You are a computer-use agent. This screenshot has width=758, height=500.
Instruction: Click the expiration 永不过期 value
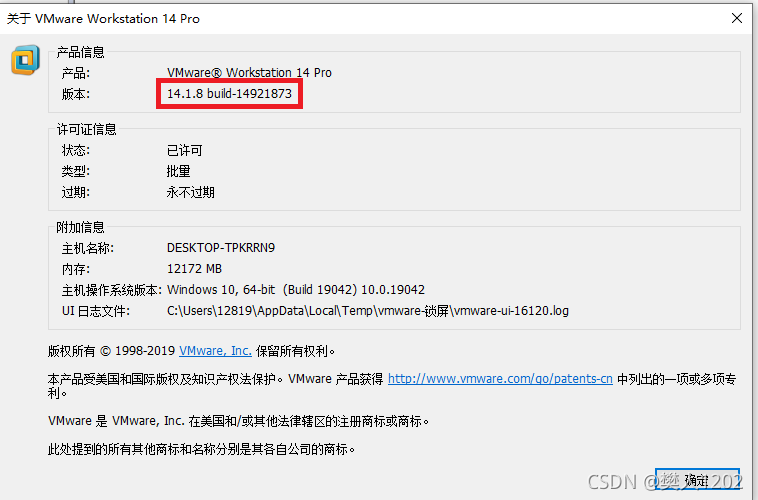pyautogui.click(x=190, y=192)
